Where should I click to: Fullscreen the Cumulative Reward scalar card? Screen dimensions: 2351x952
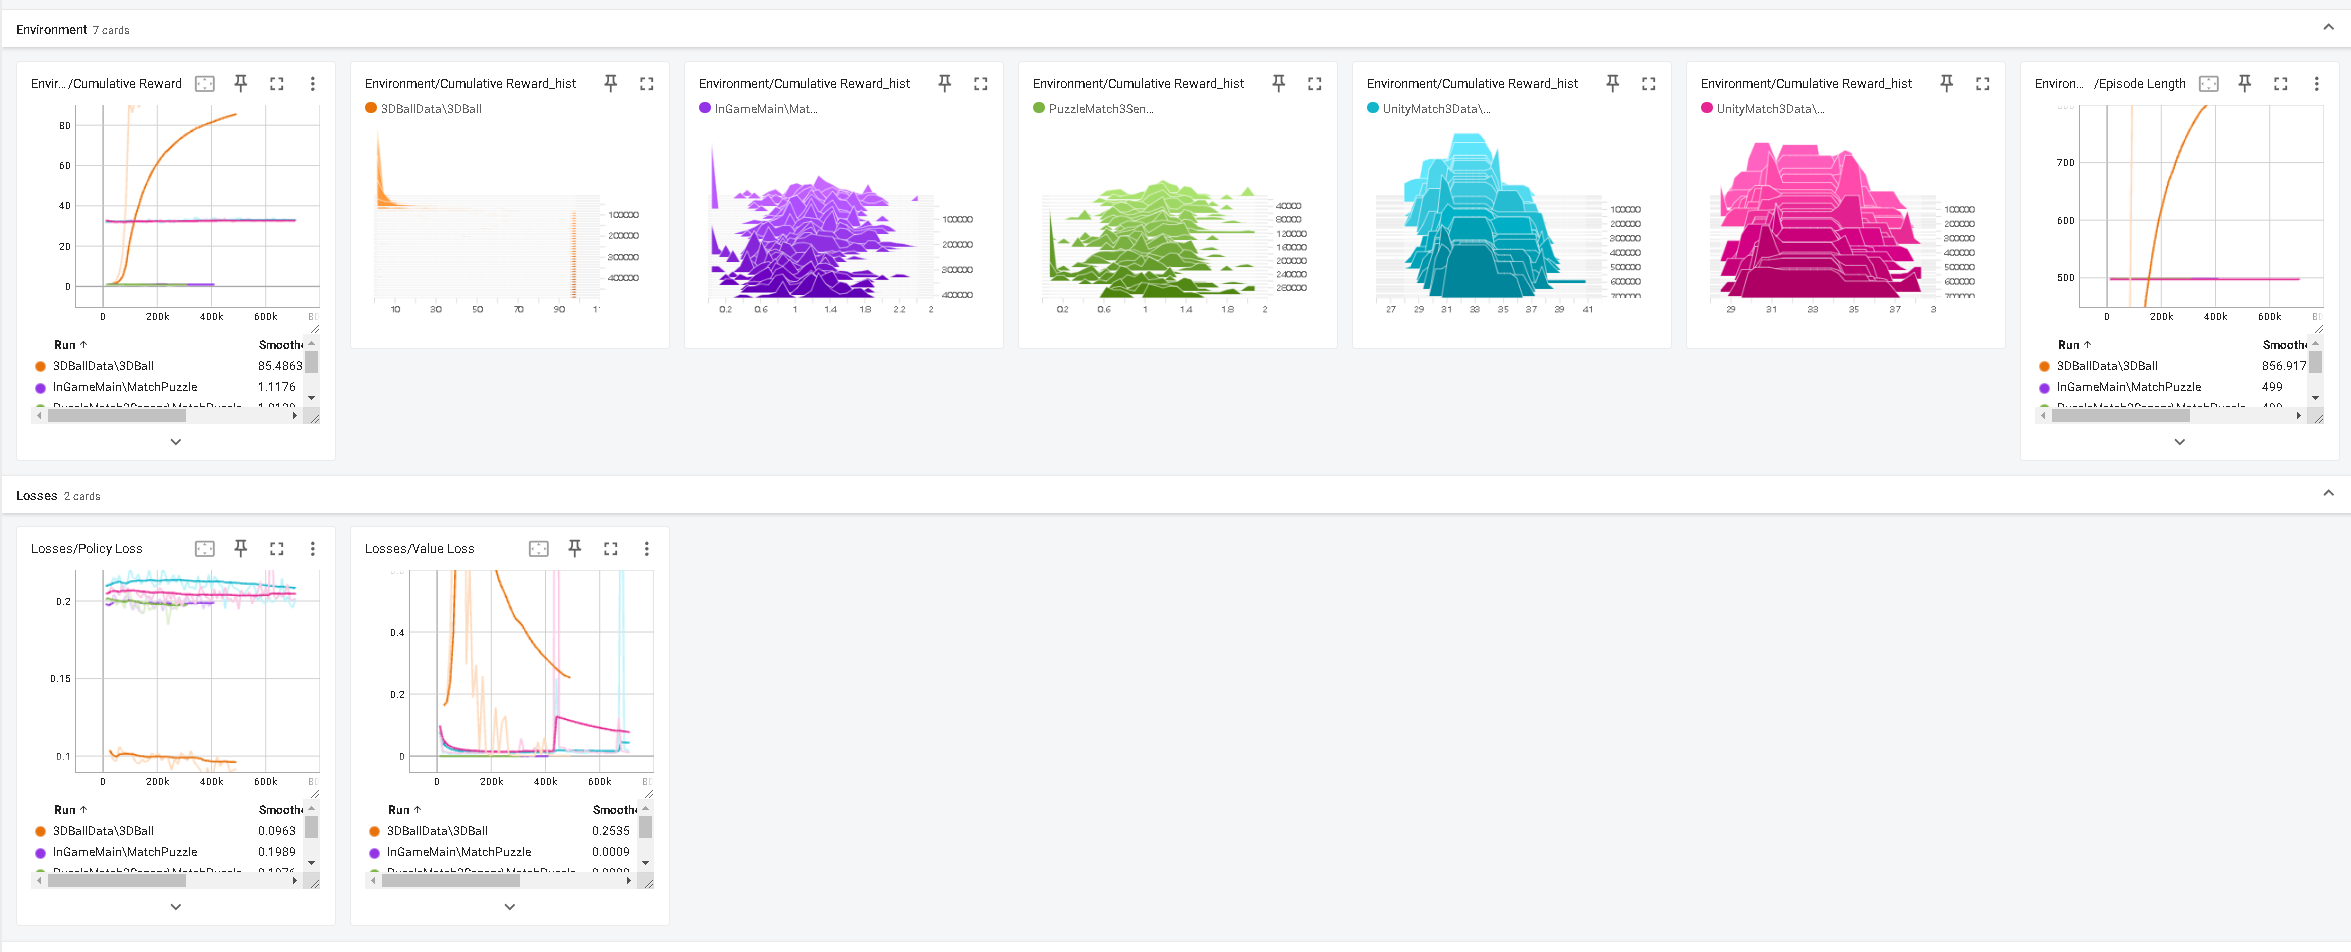click(x=277, y=84)
